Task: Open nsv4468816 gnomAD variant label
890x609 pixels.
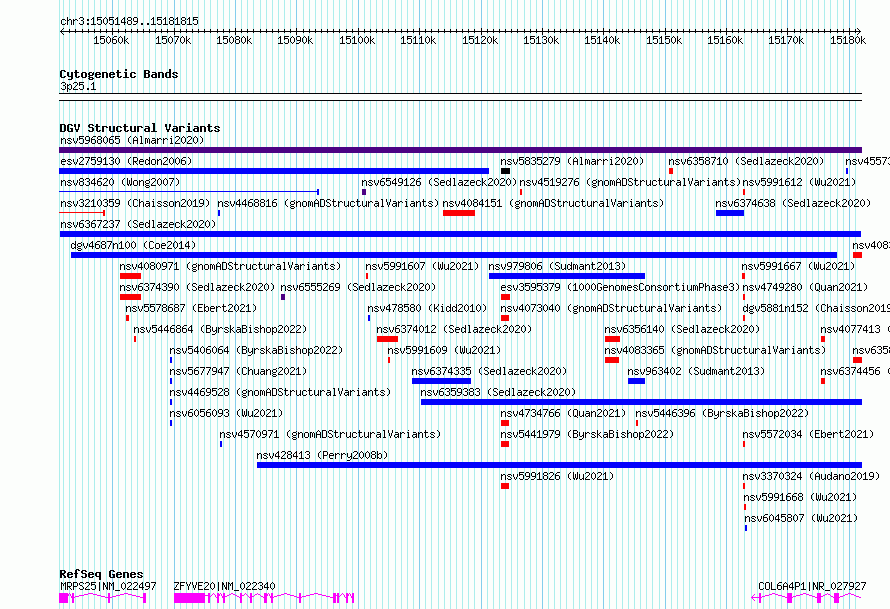Action: (328, 203)
